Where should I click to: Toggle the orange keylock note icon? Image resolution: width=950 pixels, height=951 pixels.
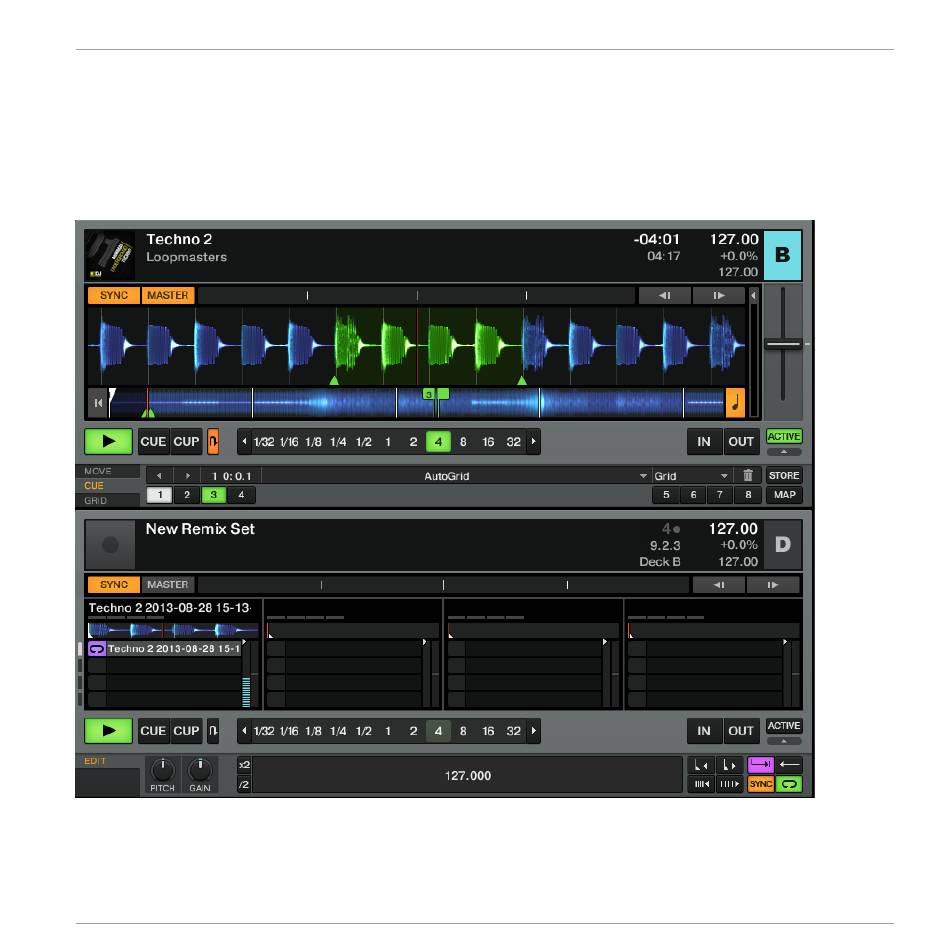735,403
